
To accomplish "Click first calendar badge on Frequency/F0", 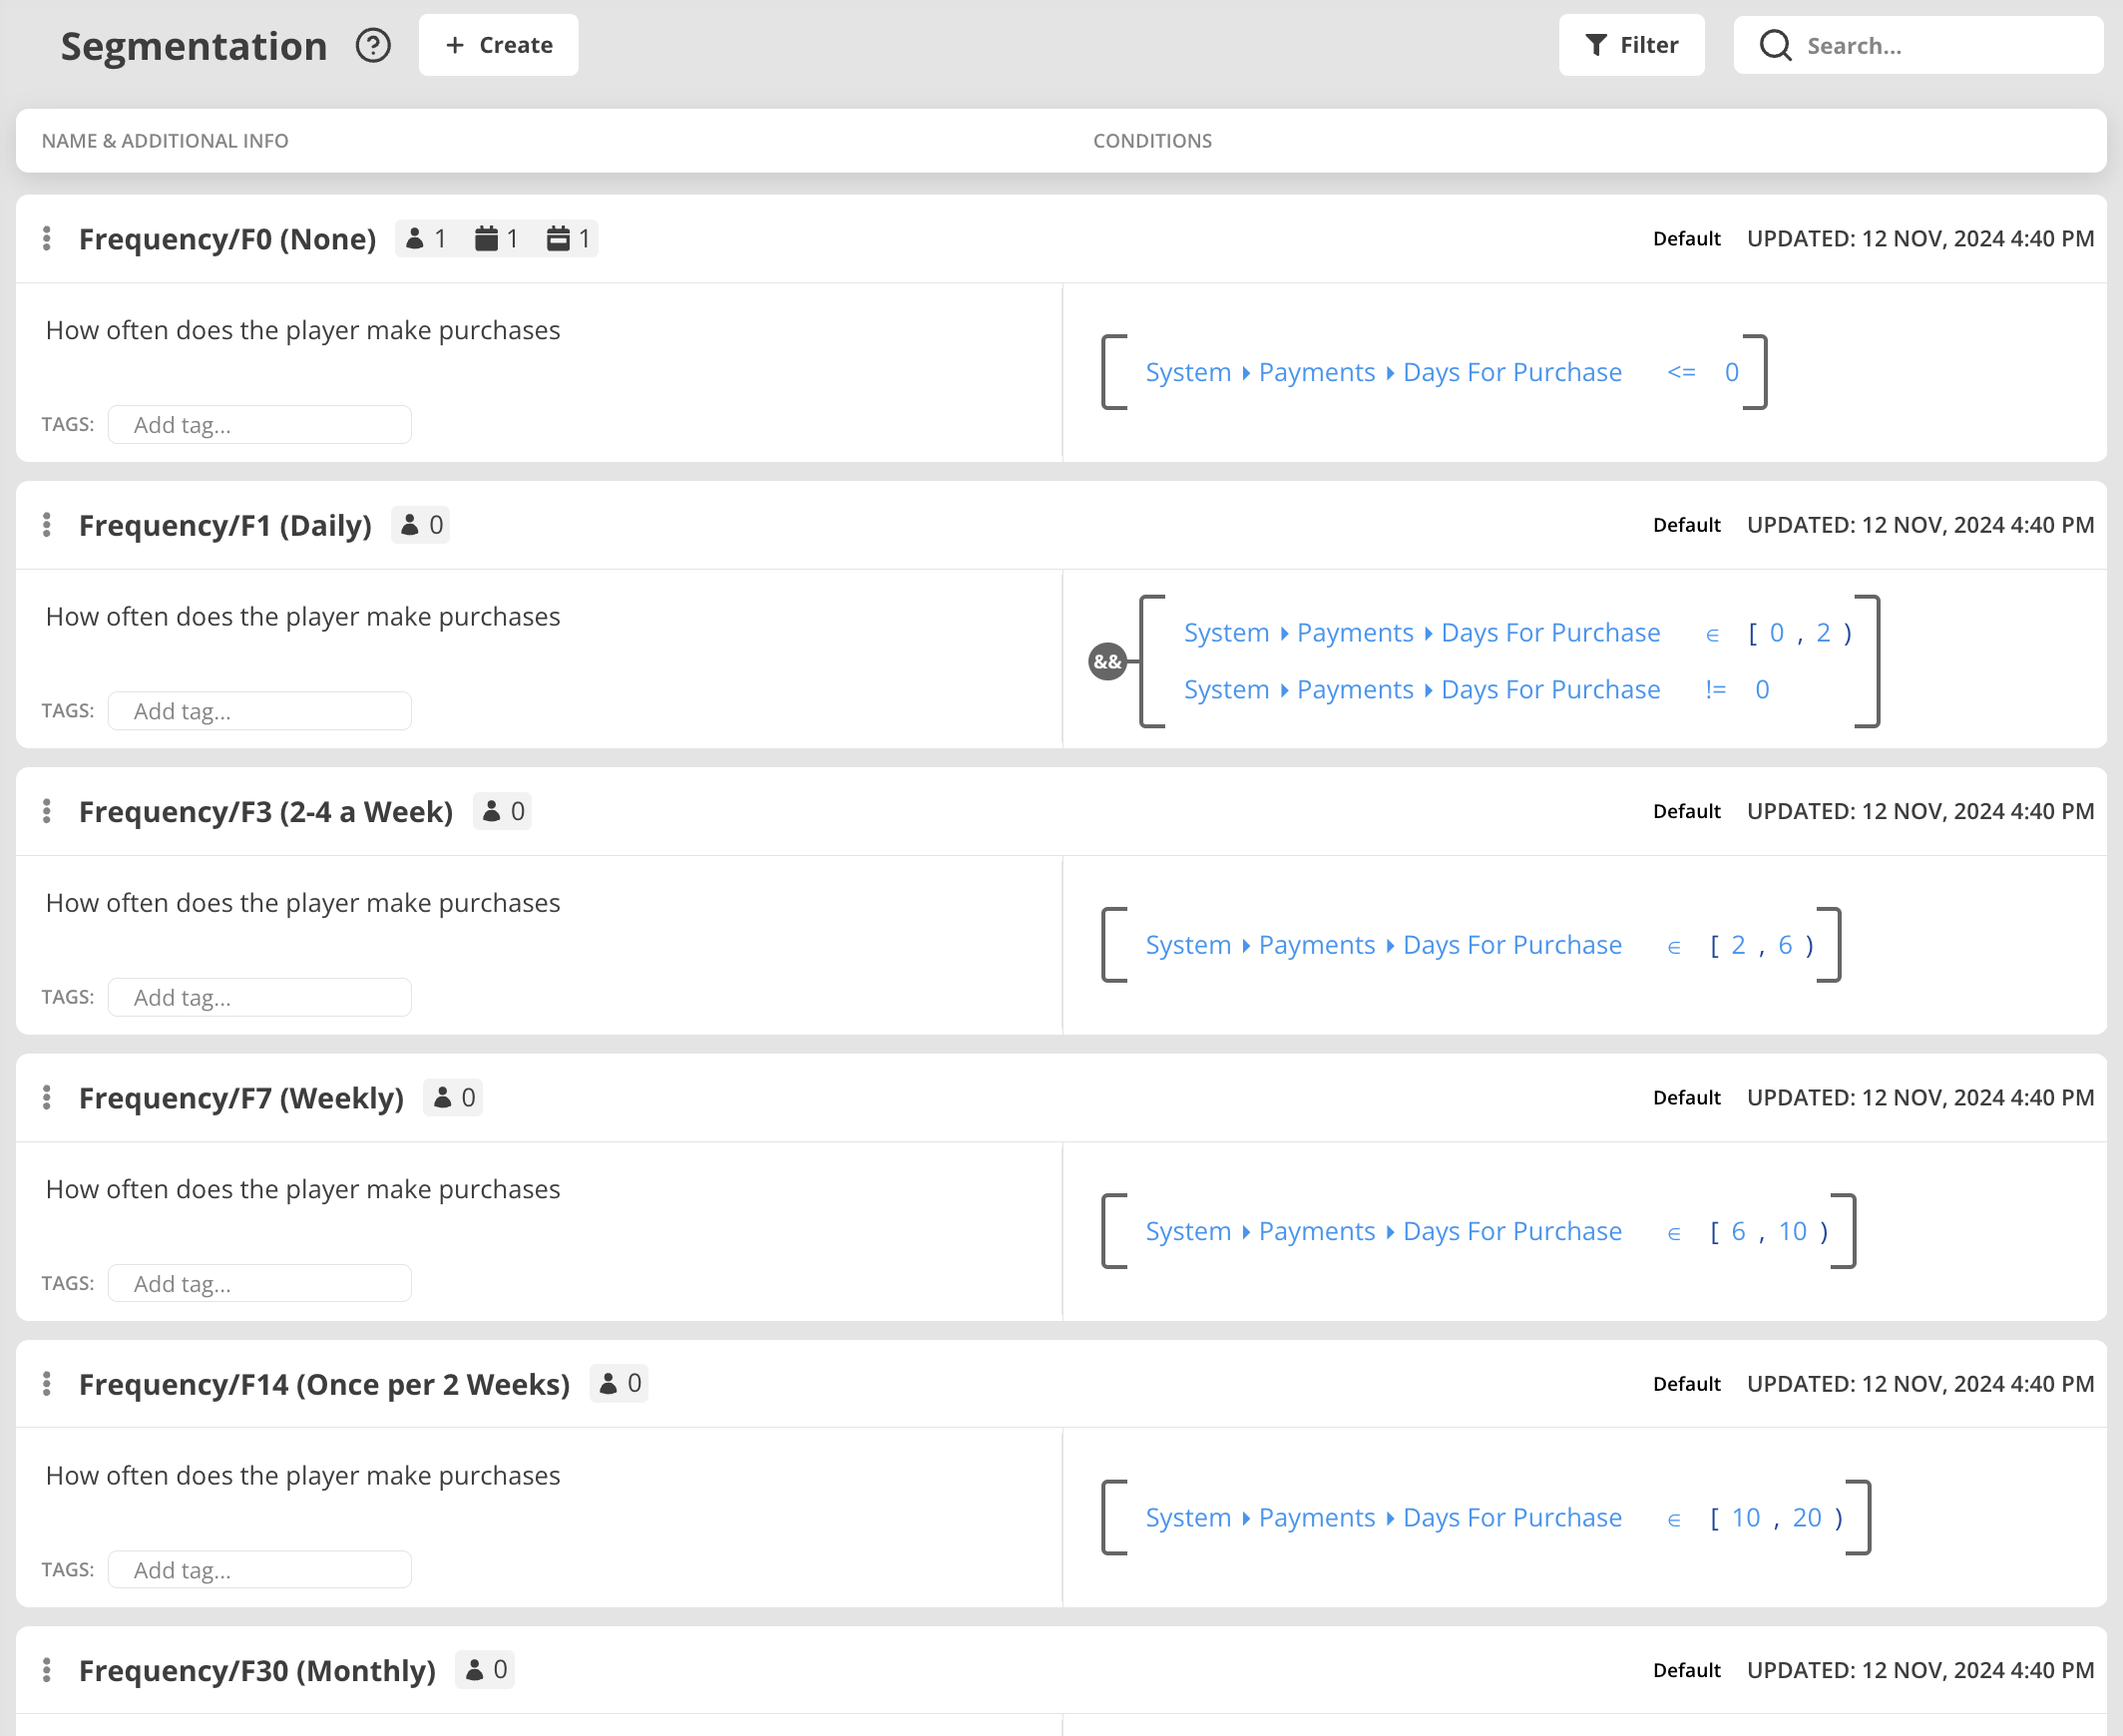I will click(x=497, y=239).
